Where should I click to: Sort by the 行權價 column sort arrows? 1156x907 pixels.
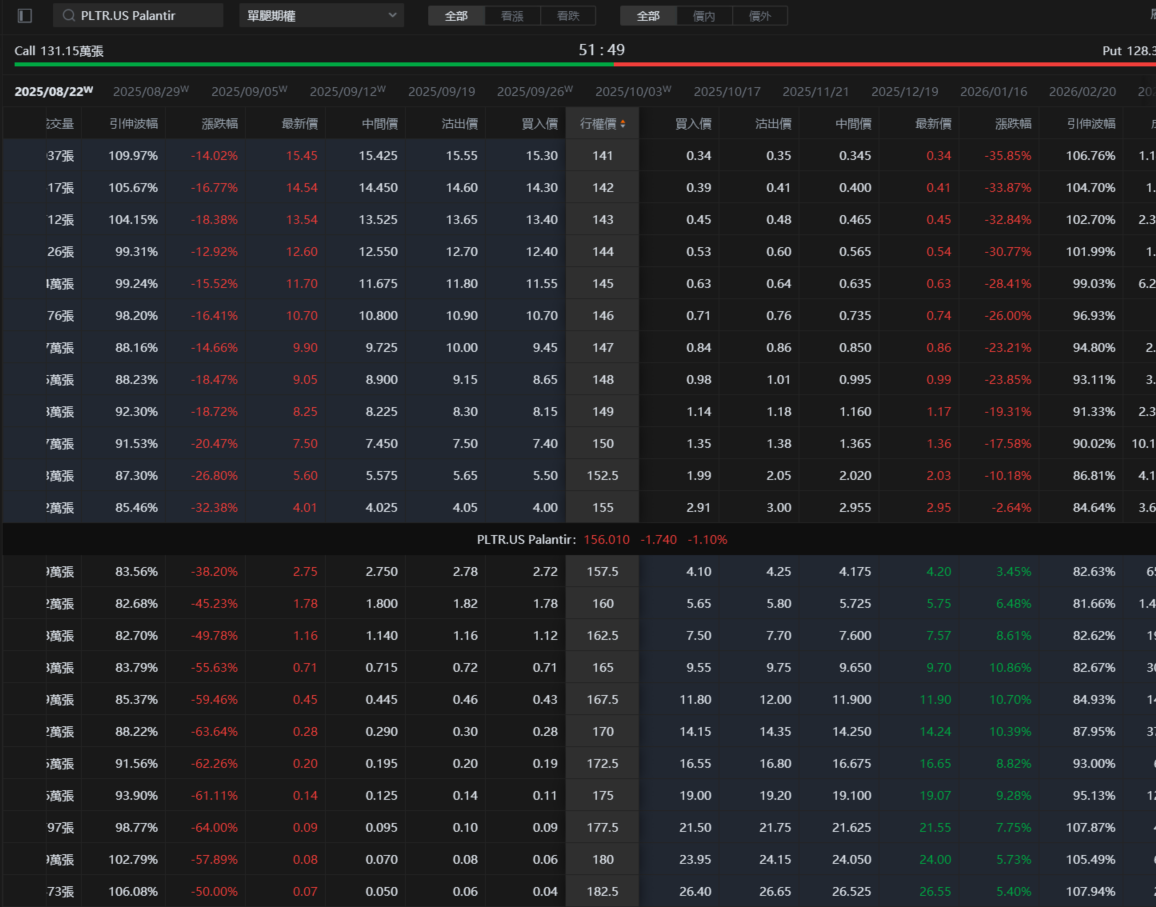623,124
